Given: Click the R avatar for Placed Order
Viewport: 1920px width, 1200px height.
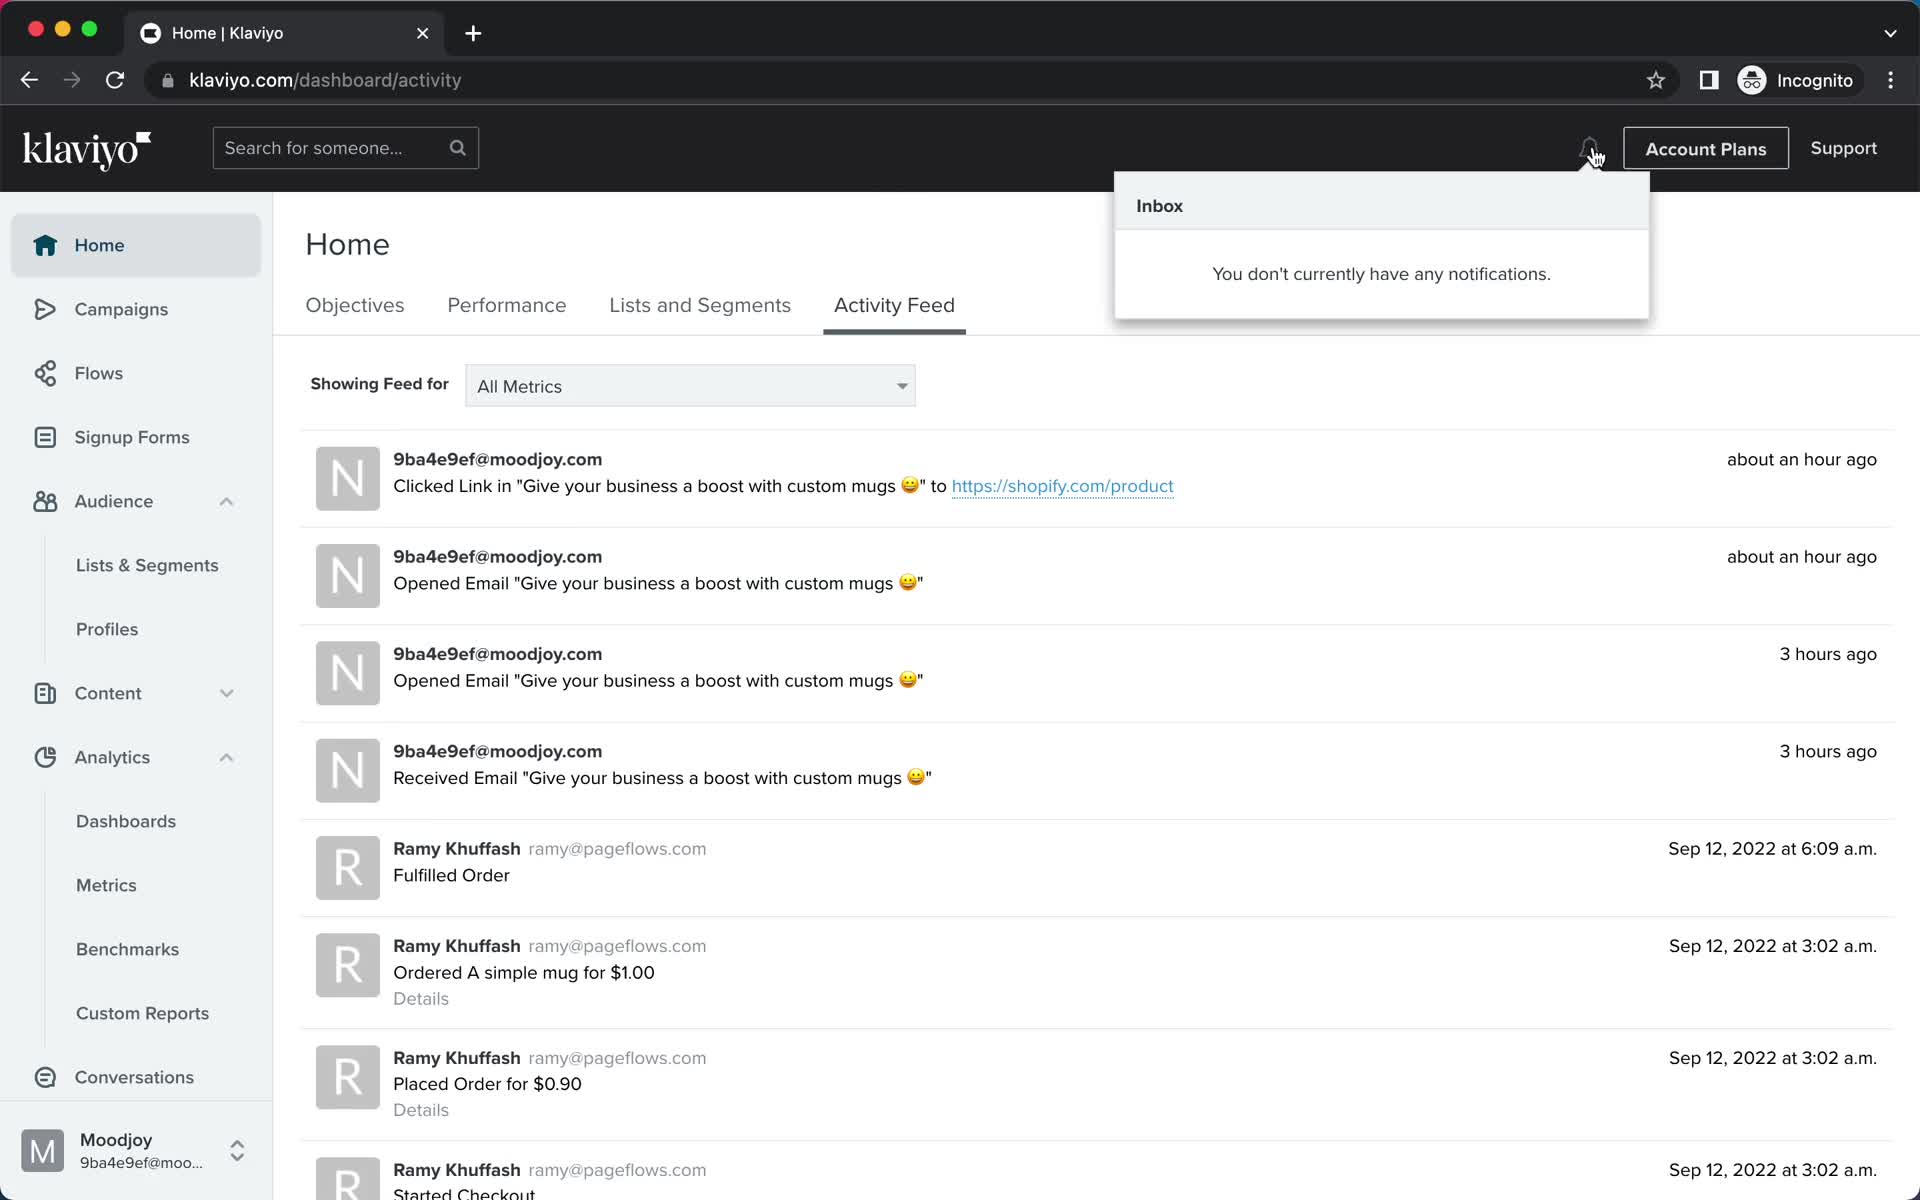Looking at the screenshot, I should point(347,1077).
